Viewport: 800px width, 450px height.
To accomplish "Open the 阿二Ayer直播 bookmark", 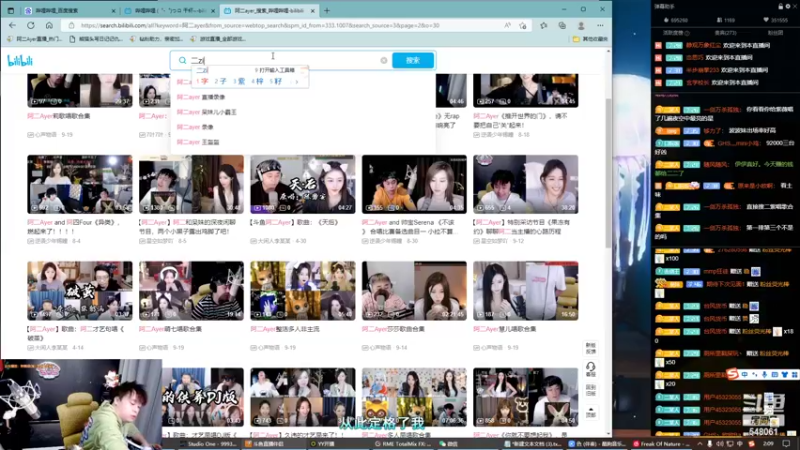I will pos(34,39).
